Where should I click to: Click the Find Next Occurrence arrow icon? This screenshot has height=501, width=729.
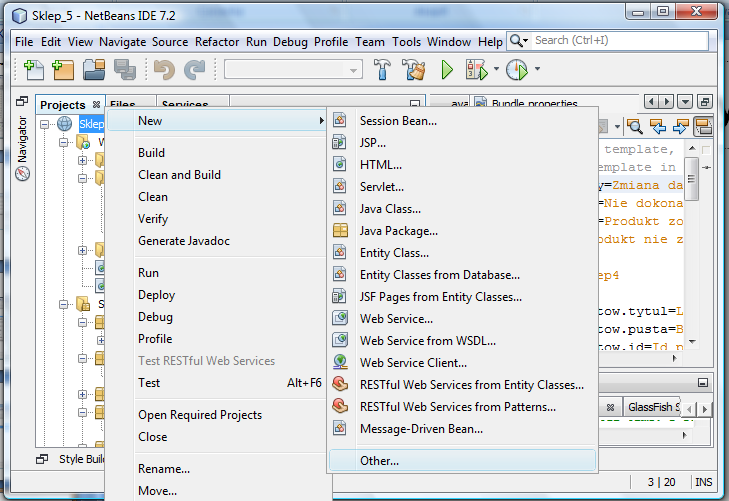(x=680, y=126)
